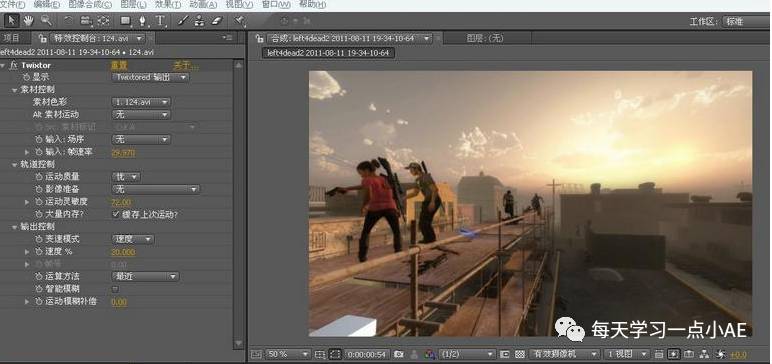This screenshot has height=364, width=772.
Task: Switch to the 项目 panel tab
Action: coord(12,38)
